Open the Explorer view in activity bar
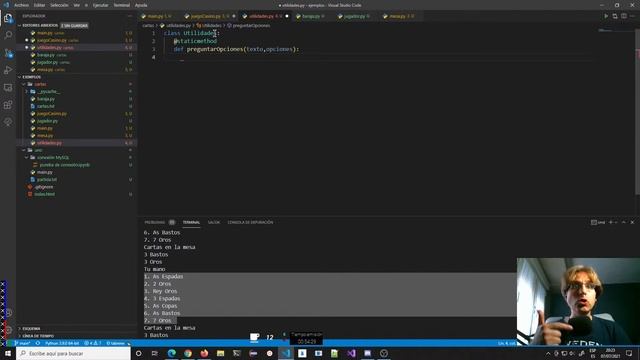Screen dimensions: 640x360 (x=8, y=18)
